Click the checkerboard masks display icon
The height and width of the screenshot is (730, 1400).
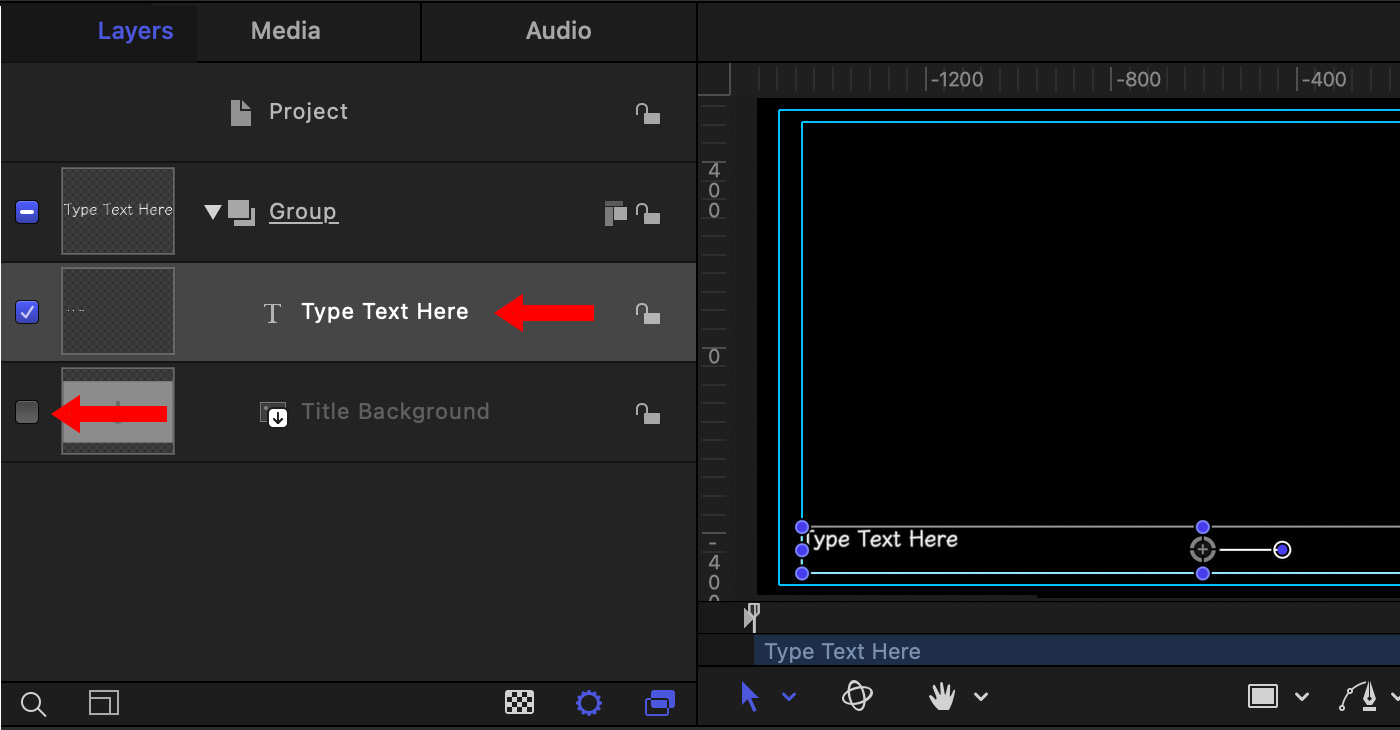[519, 703]
